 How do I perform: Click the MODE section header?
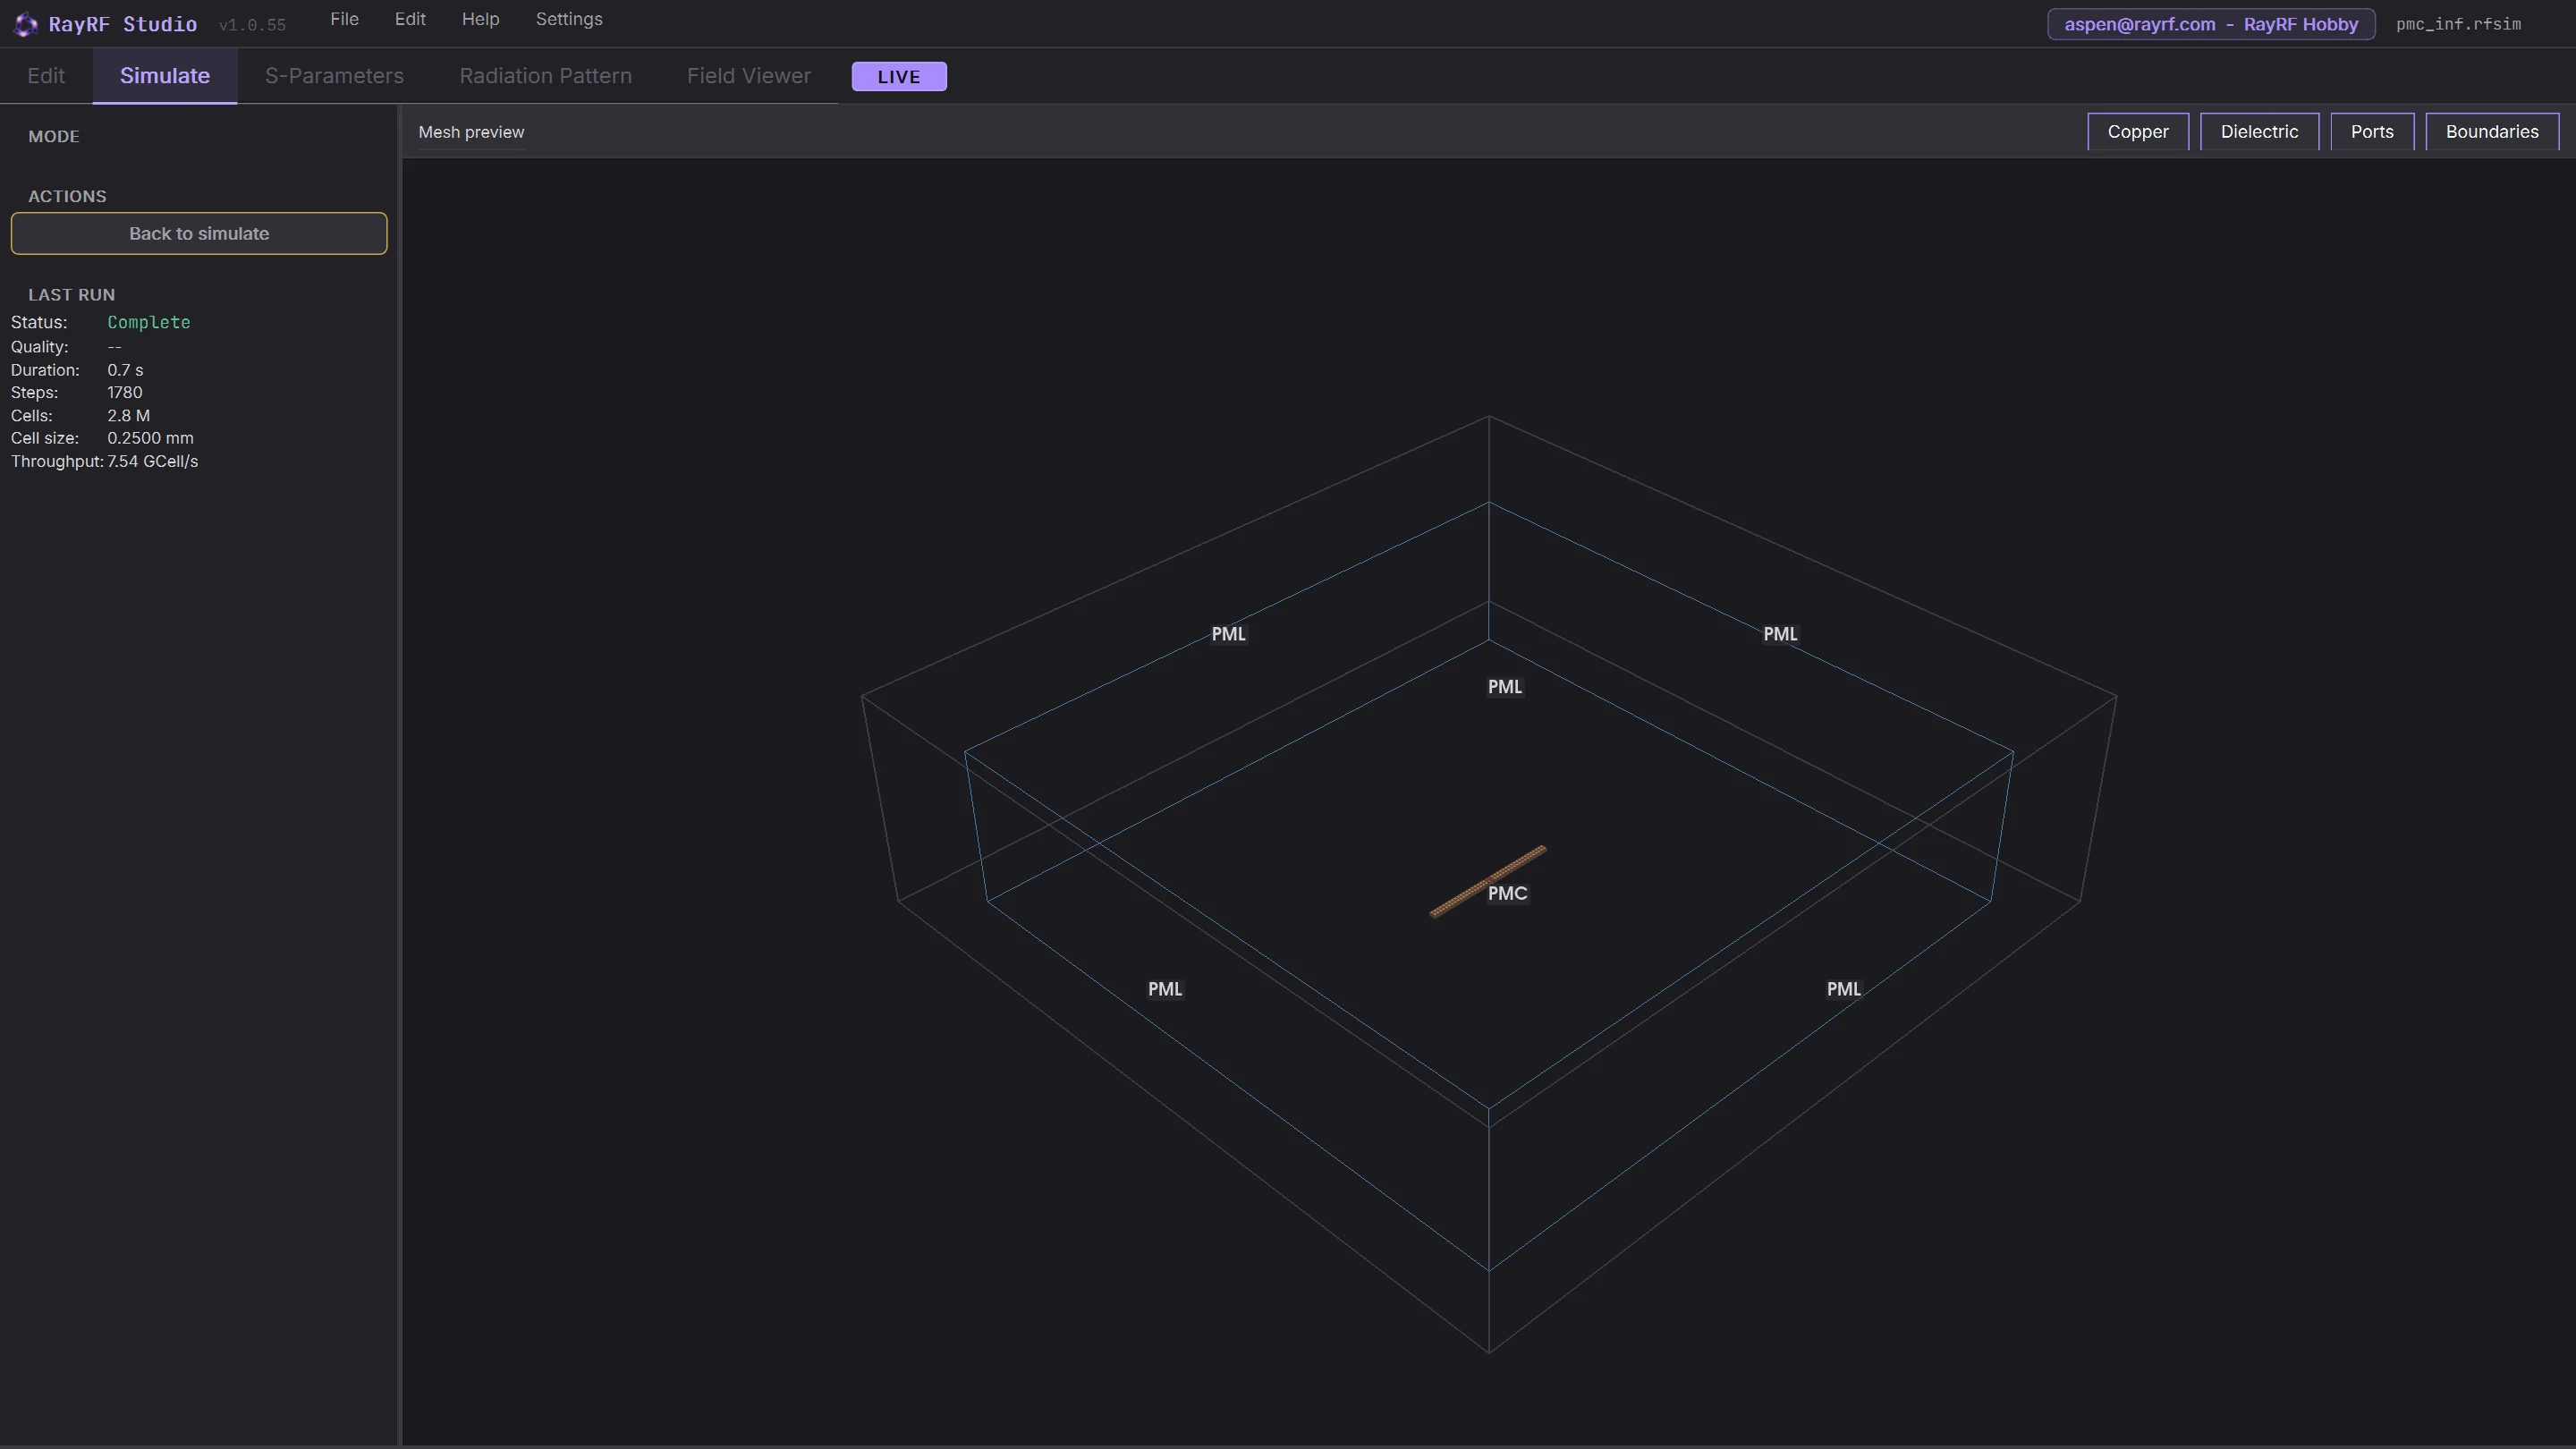click(x=54, y=136)
